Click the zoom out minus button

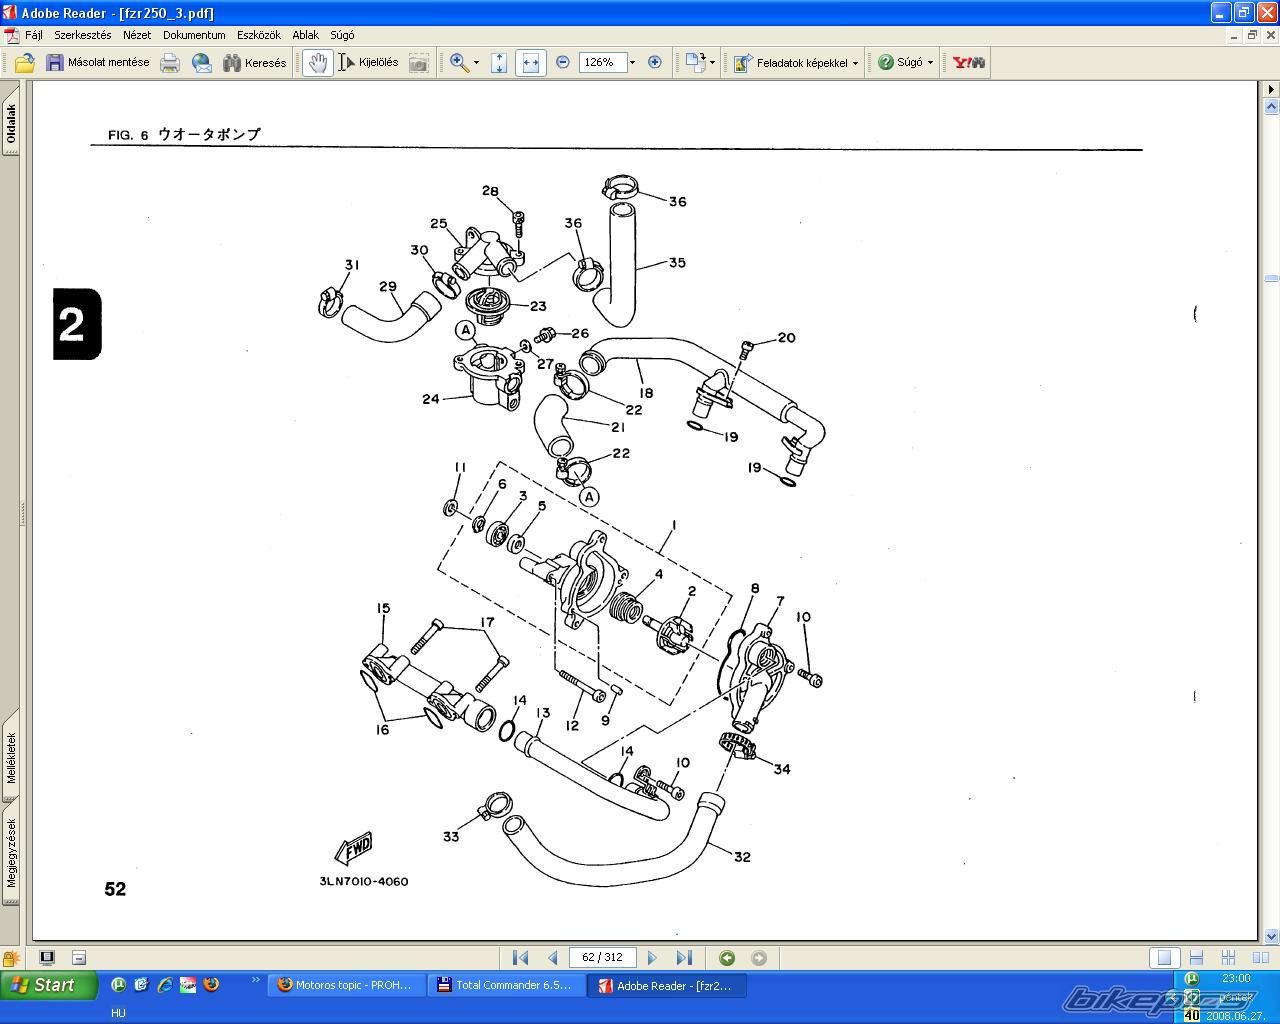tap(562, 62)
